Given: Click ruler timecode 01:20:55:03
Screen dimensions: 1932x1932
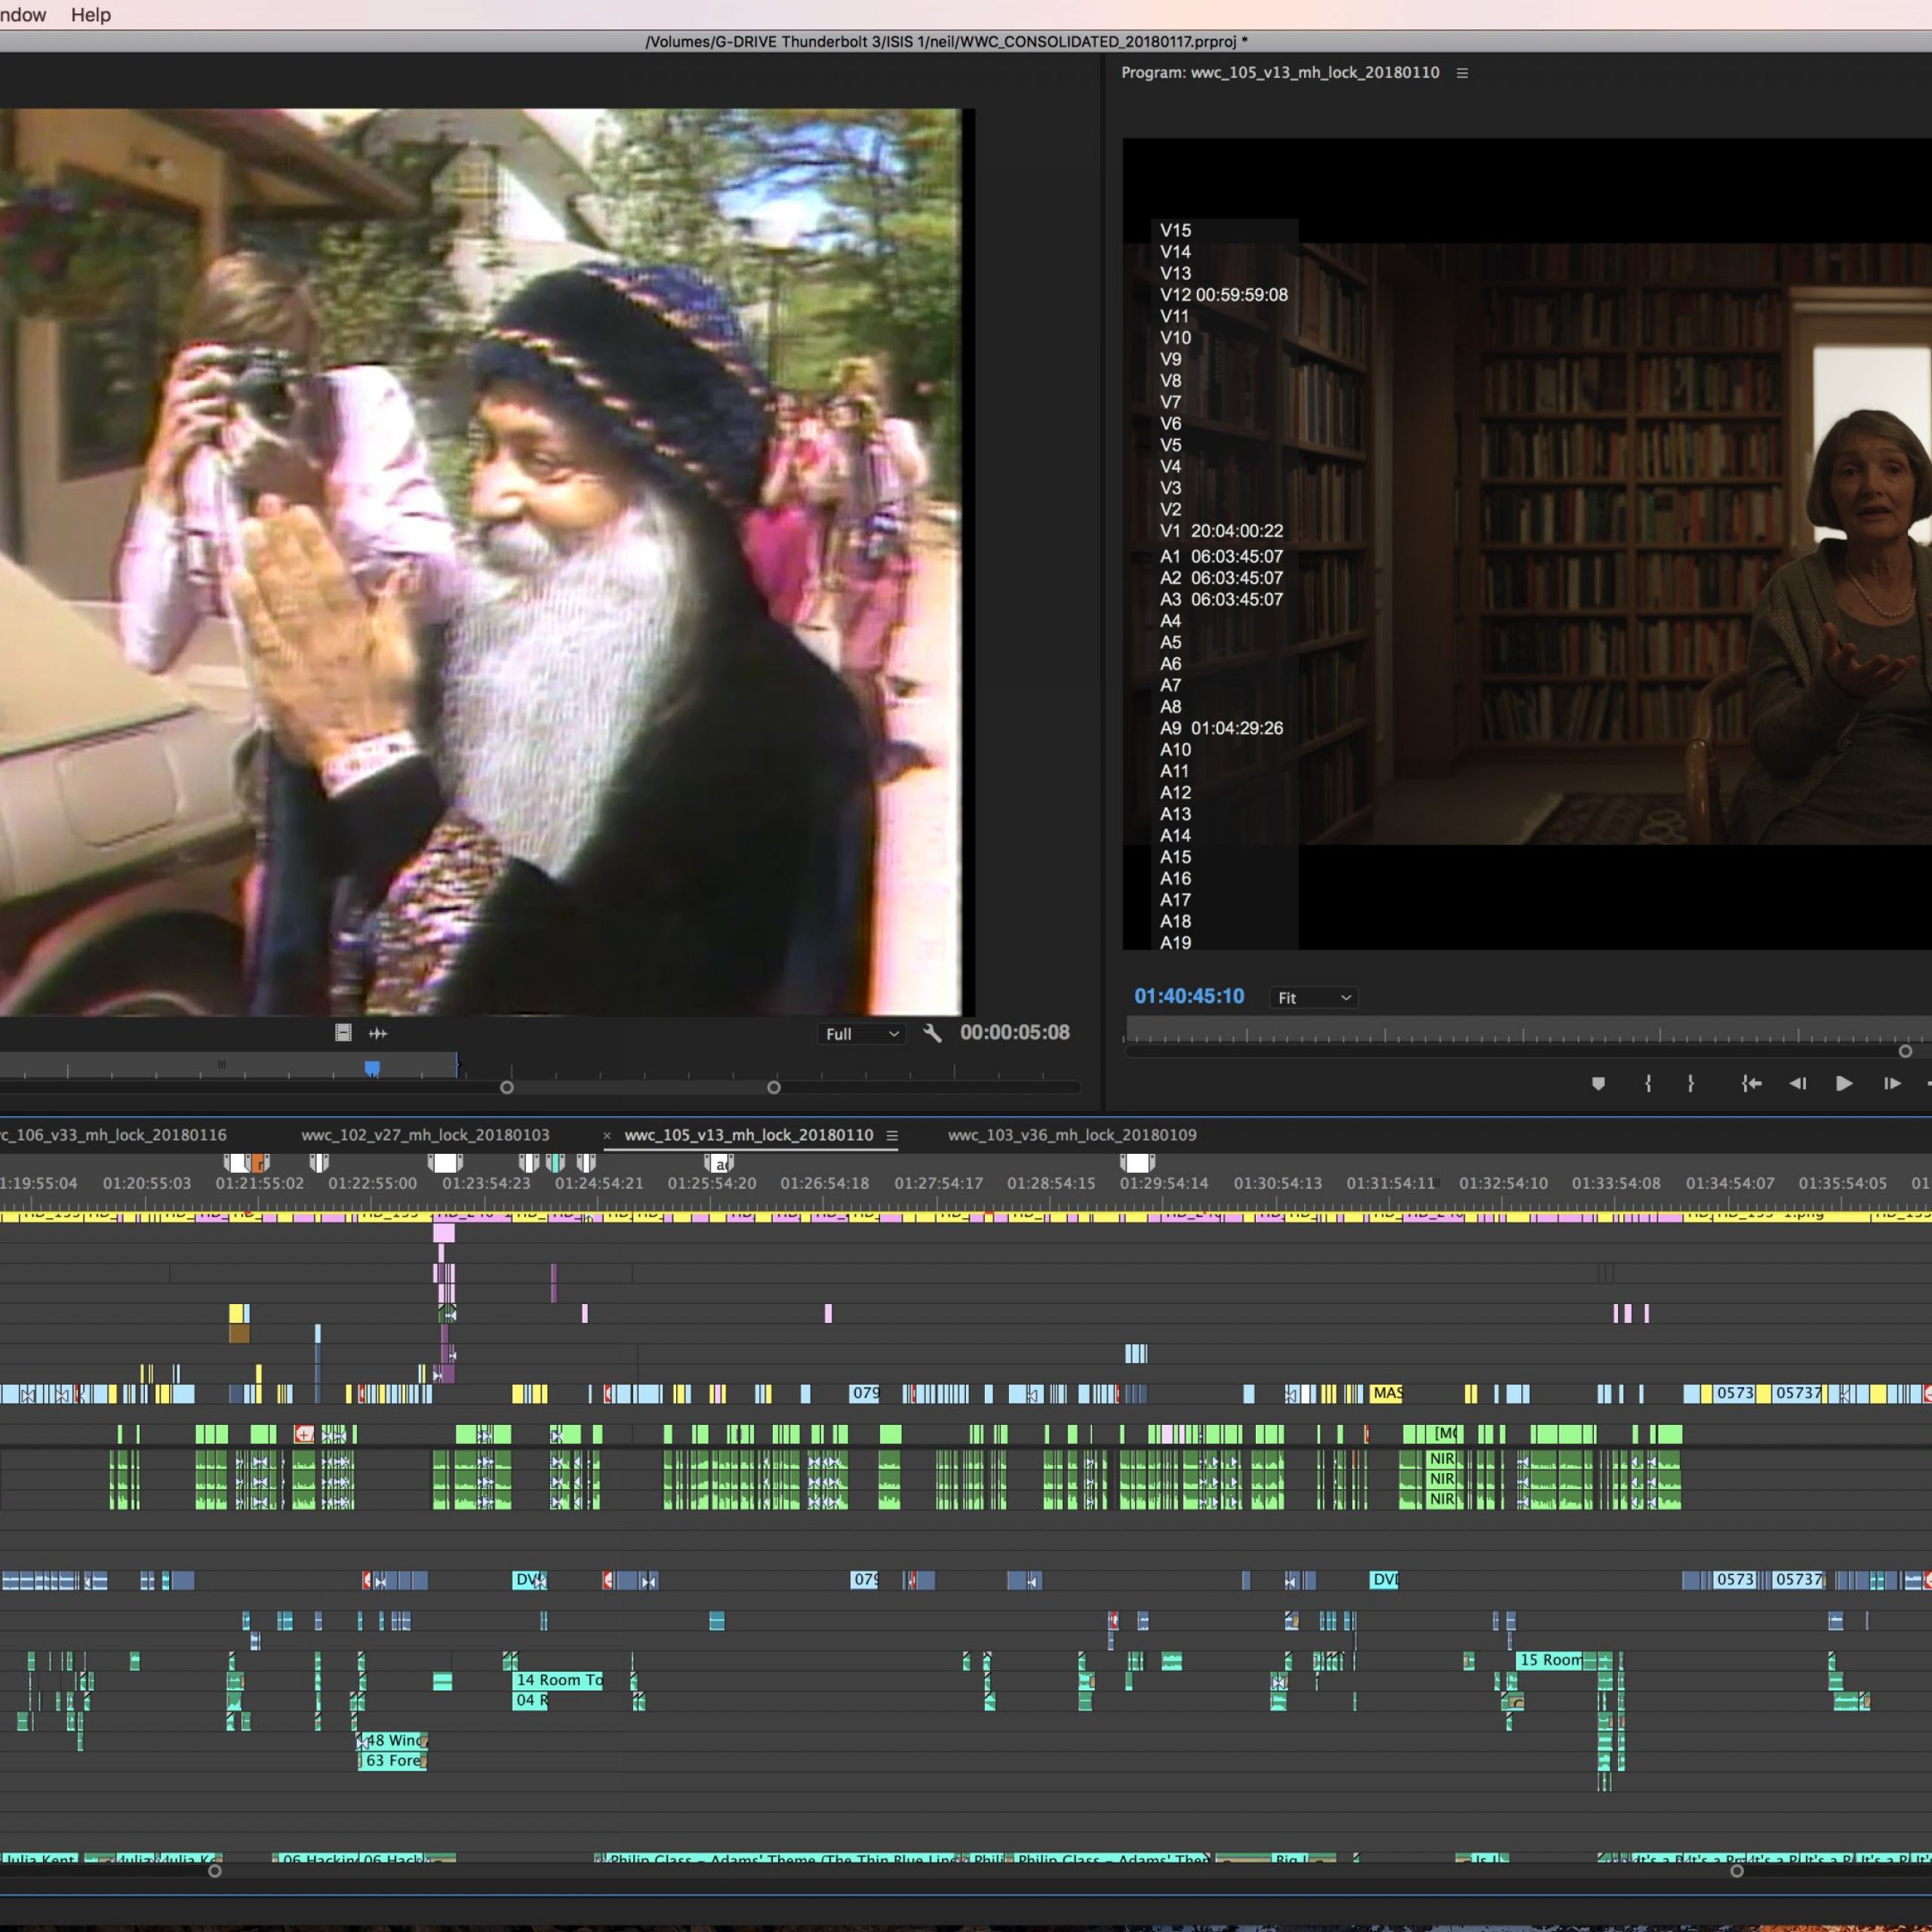Looking at the screenshot, I should [x=147, y=1183].
